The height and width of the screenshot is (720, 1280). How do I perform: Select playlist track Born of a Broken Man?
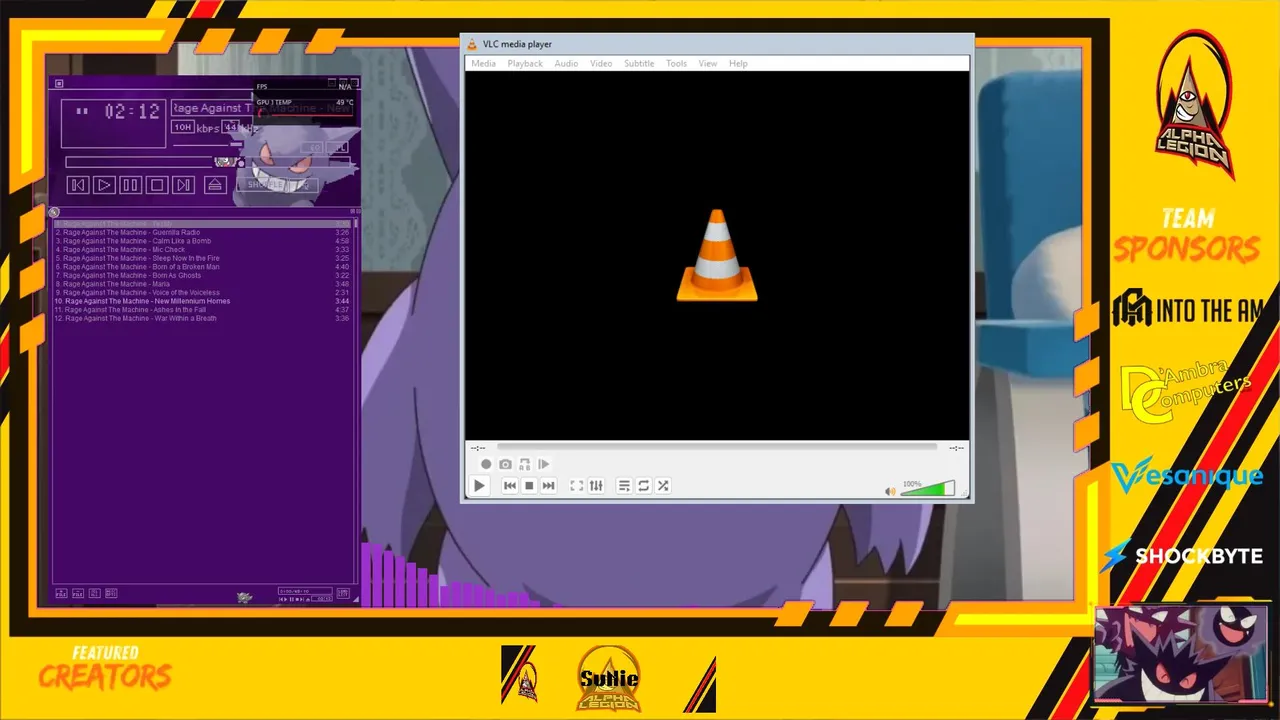[202, 267]
